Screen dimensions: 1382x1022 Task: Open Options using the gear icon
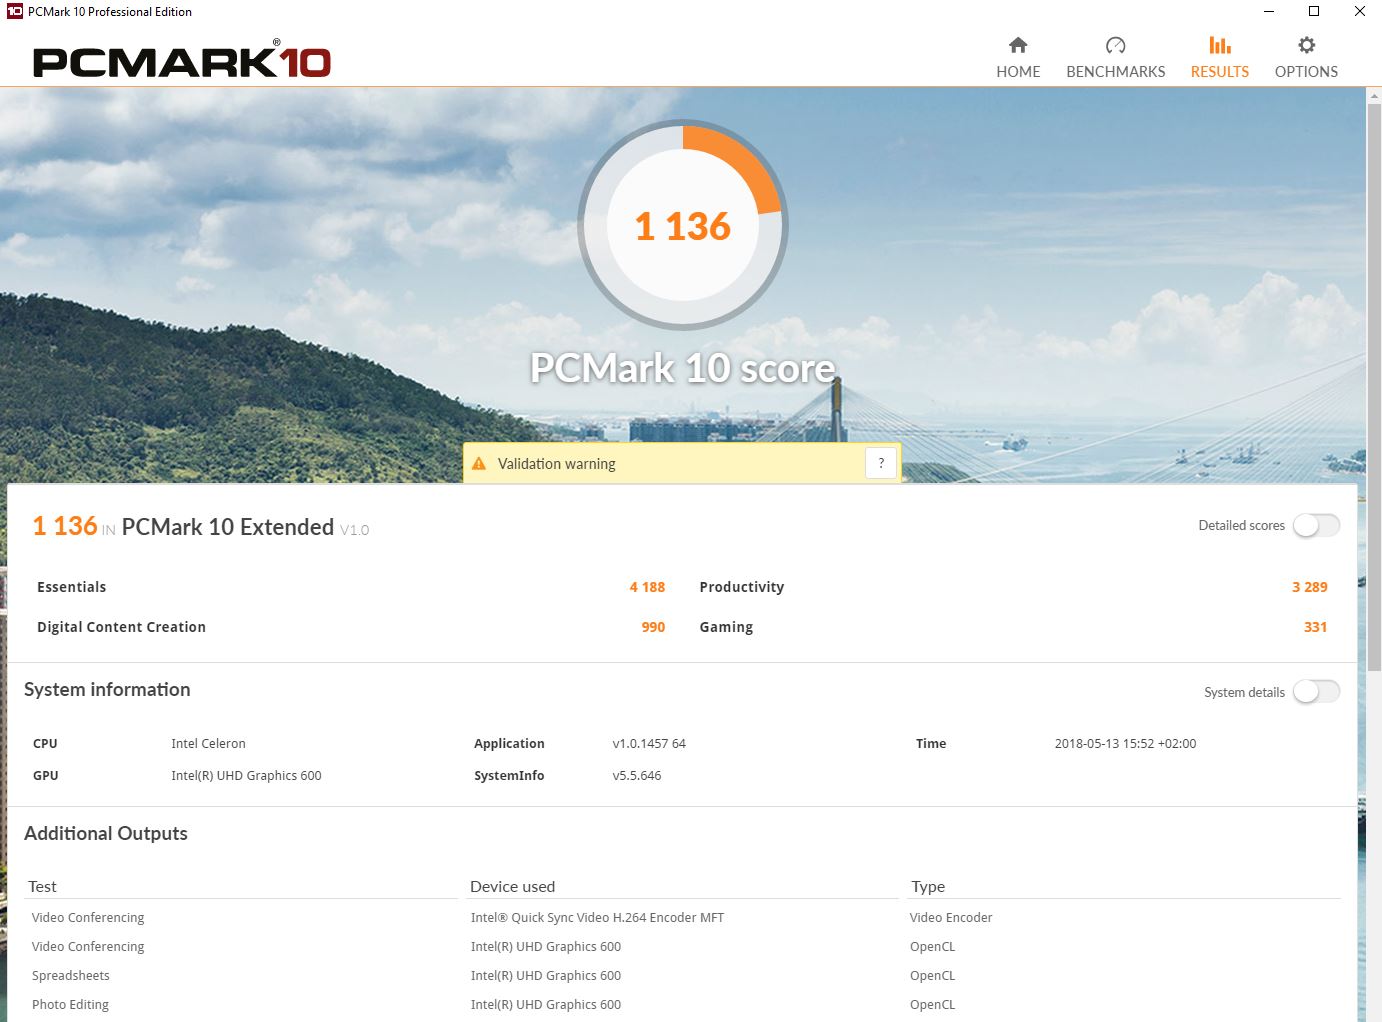[1306, 45]
